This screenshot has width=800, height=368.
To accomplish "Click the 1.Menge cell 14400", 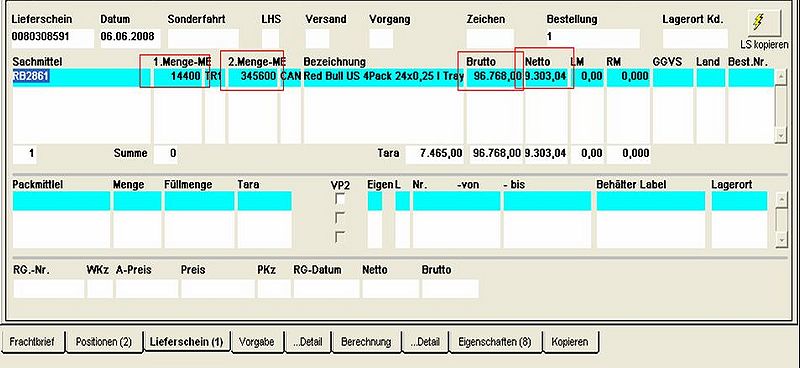I will click(178, 77).
